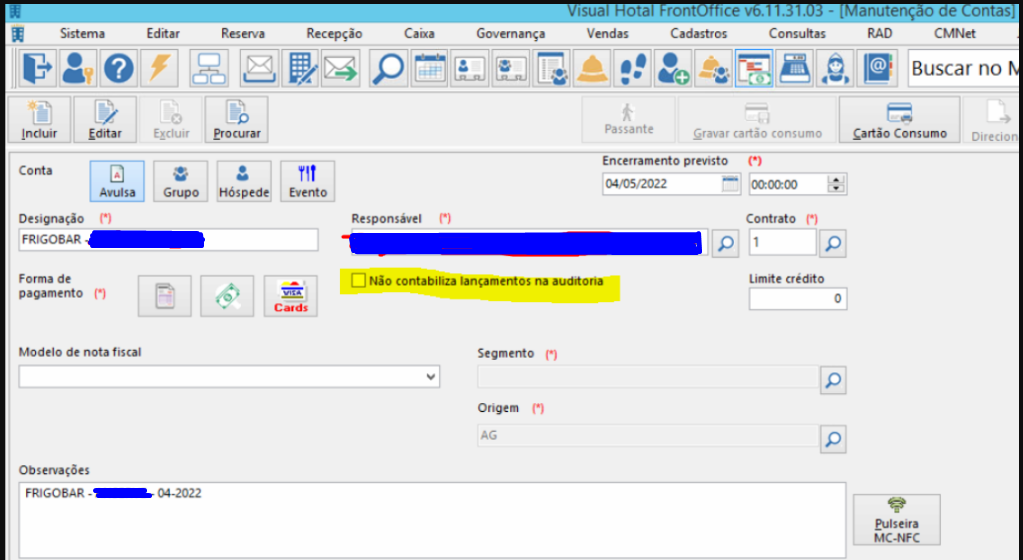Open the Editar menu
Viewport: 1023px width, 560px height.
tap(163, 33)
